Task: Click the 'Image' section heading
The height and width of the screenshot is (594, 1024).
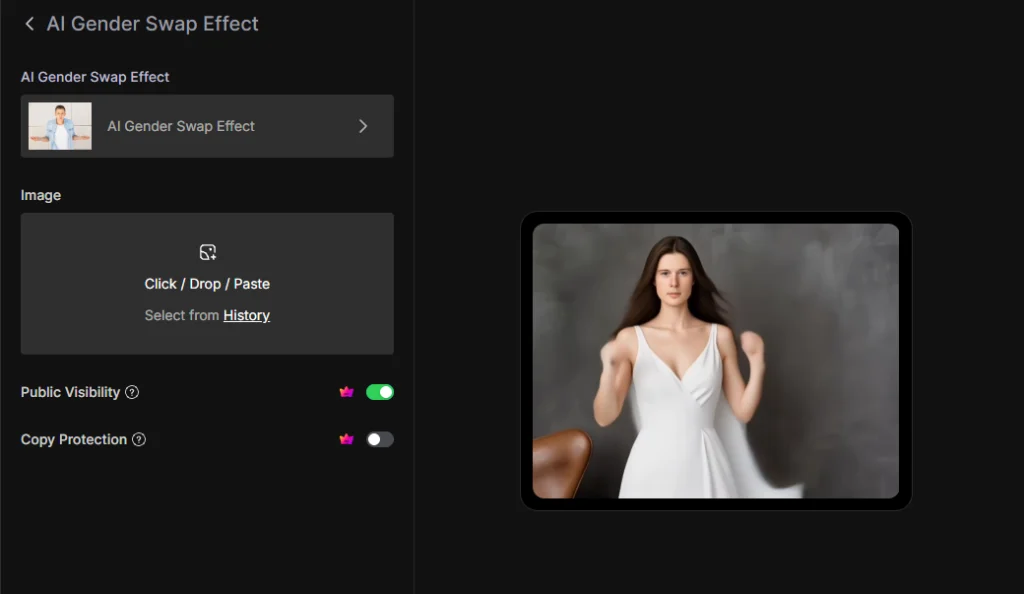Action: click(x=41, y=195)
